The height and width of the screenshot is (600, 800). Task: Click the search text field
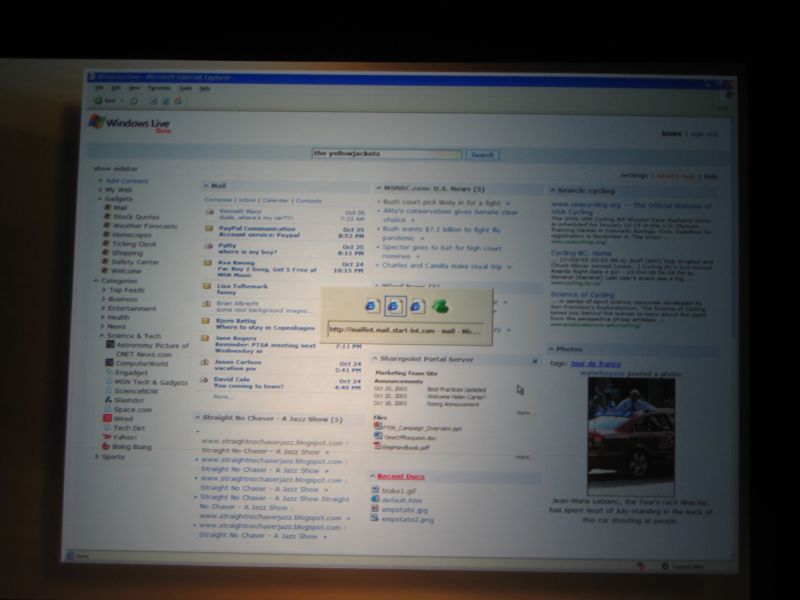[386, 154]
